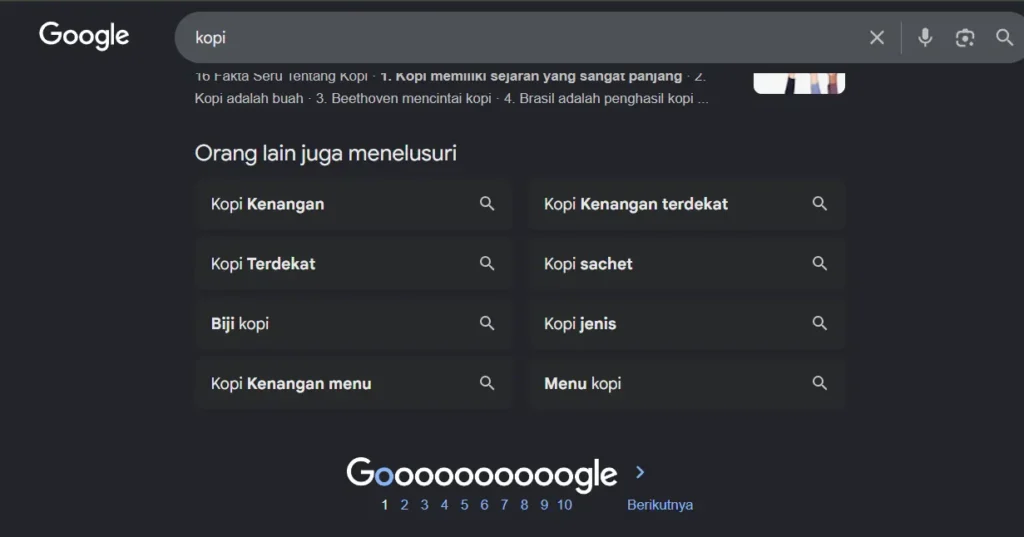Go to results page 4
This screenshot has height=537, width=1024.
coord(444,505)
